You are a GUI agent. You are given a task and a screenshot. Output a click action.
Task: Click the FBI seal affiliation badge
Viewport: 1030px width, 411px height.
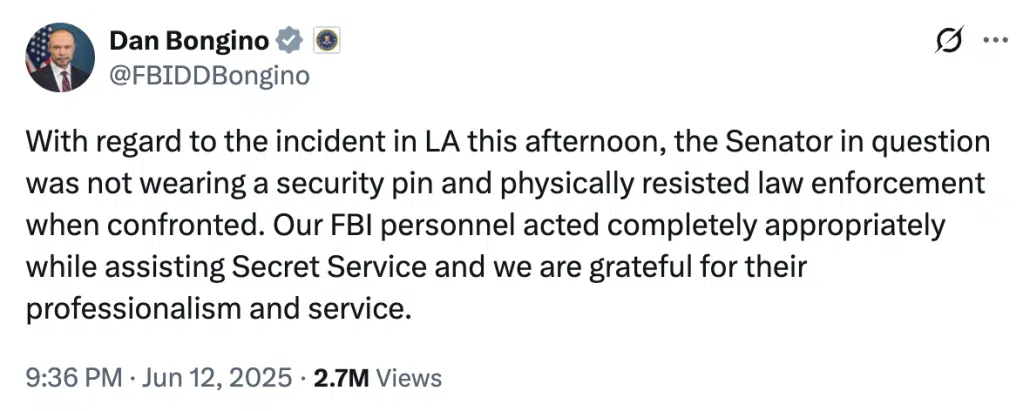pos(325,42)
